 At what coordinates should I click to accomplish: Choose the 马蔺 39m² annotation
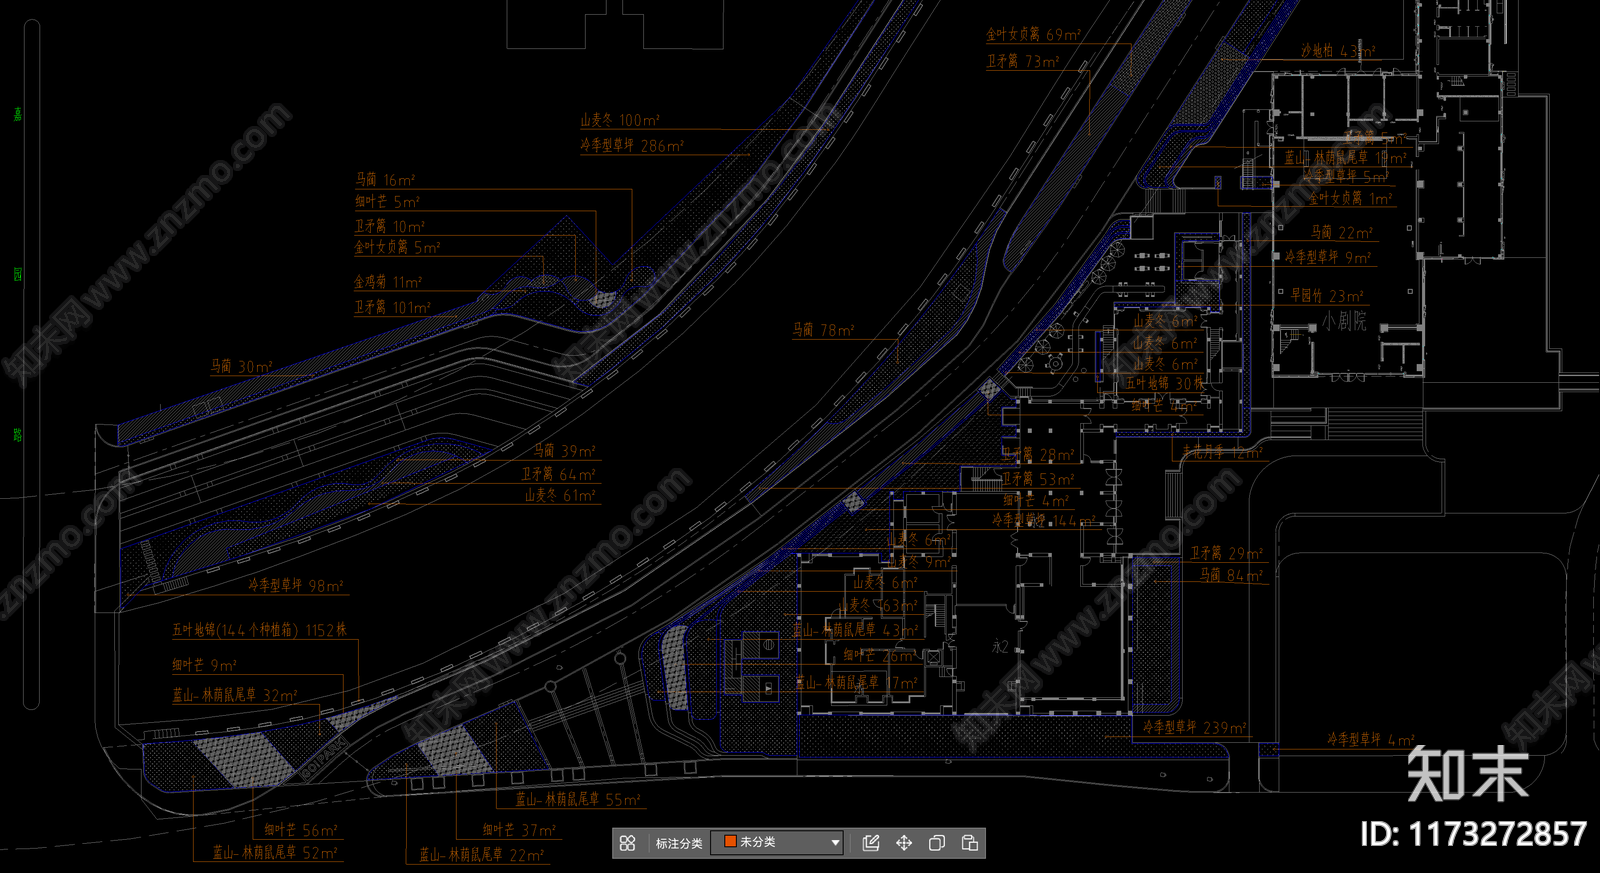[x=564, y=452]
